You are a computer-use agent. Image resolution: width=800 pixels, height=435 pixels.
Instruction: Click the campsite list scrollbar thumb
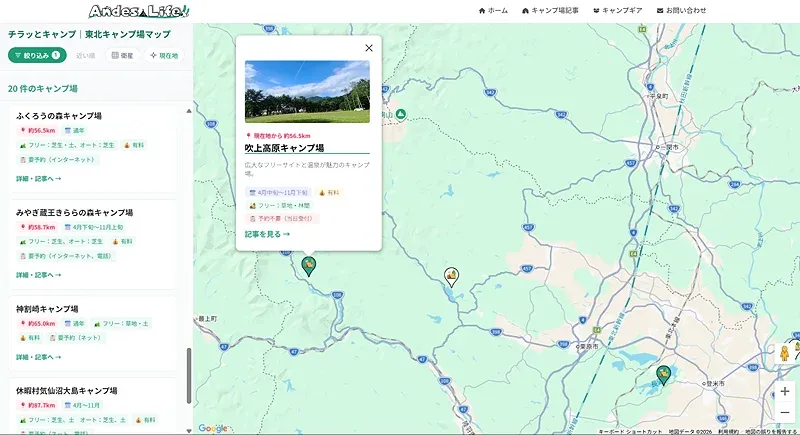tap(188, 375)
